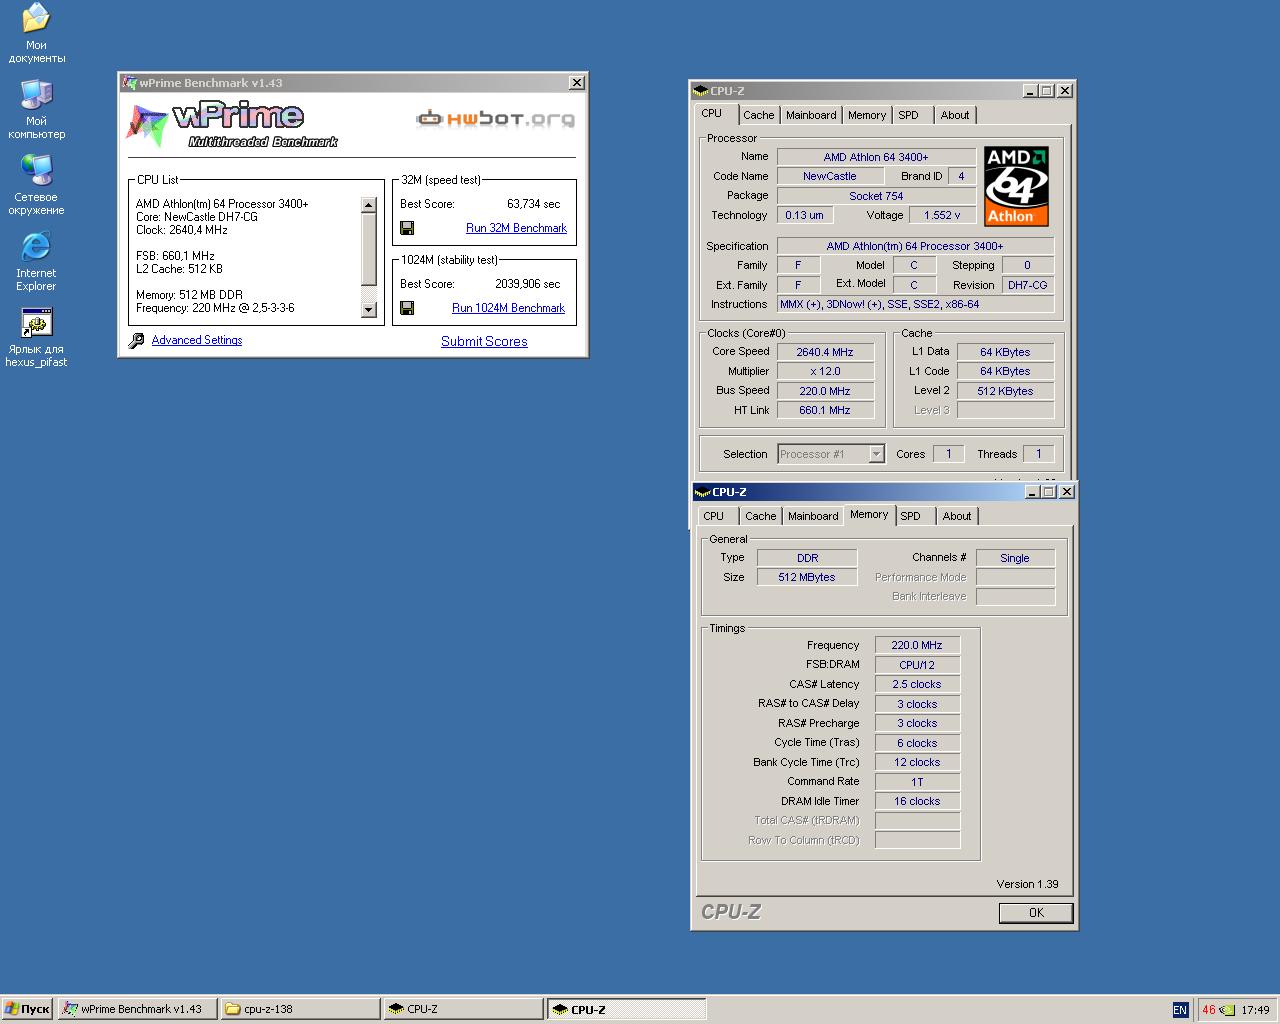Click the wPrime title bar app icon

click(x=129, y=83)
